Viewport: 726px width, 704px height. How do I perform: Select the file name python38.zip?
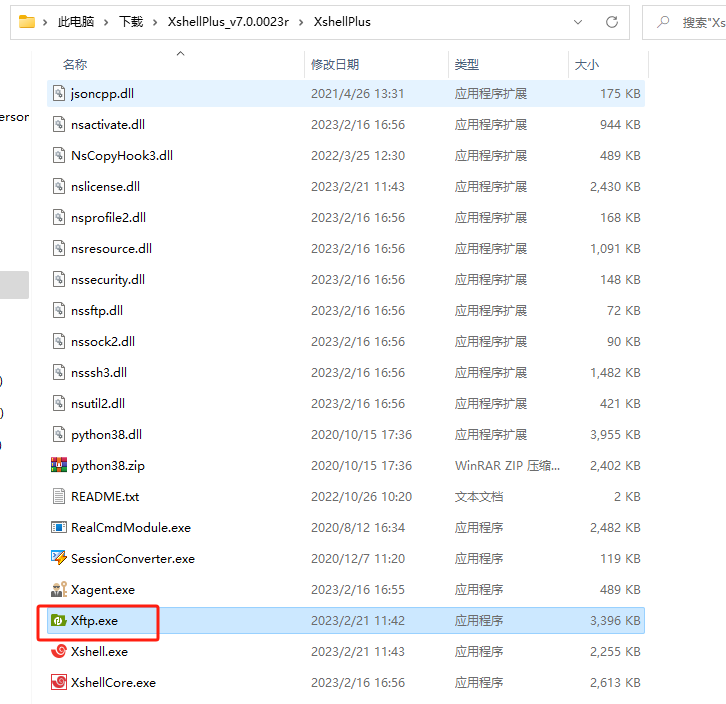point(108,466)
